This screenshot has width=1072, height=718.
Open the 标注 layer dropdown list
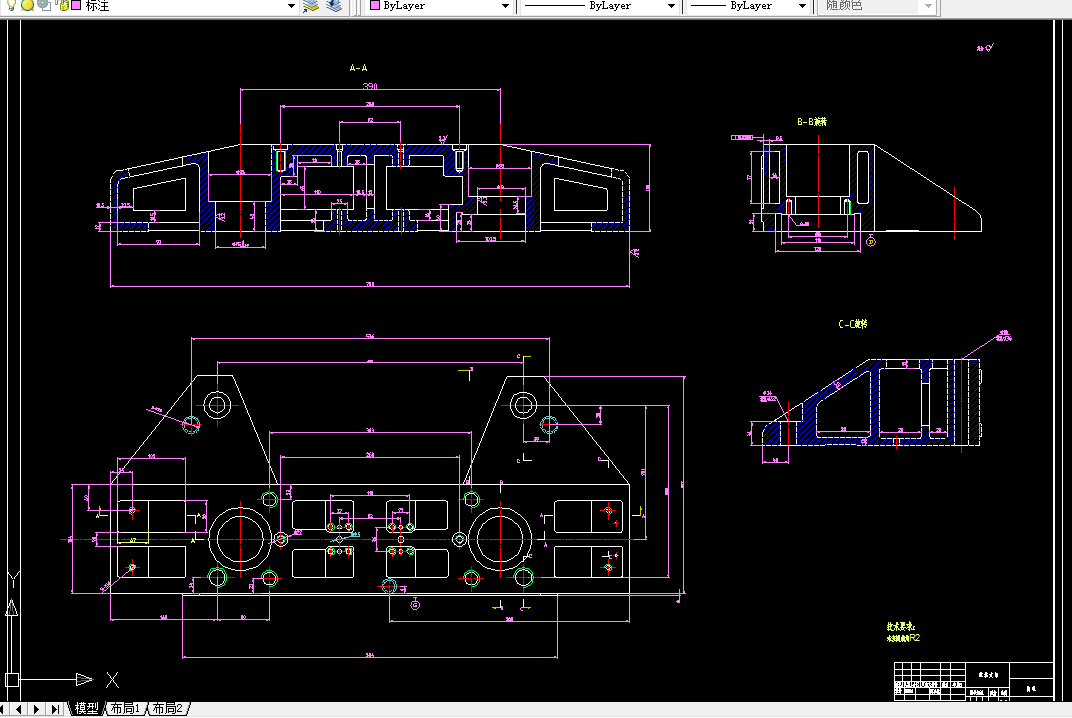tap(291, 6)
